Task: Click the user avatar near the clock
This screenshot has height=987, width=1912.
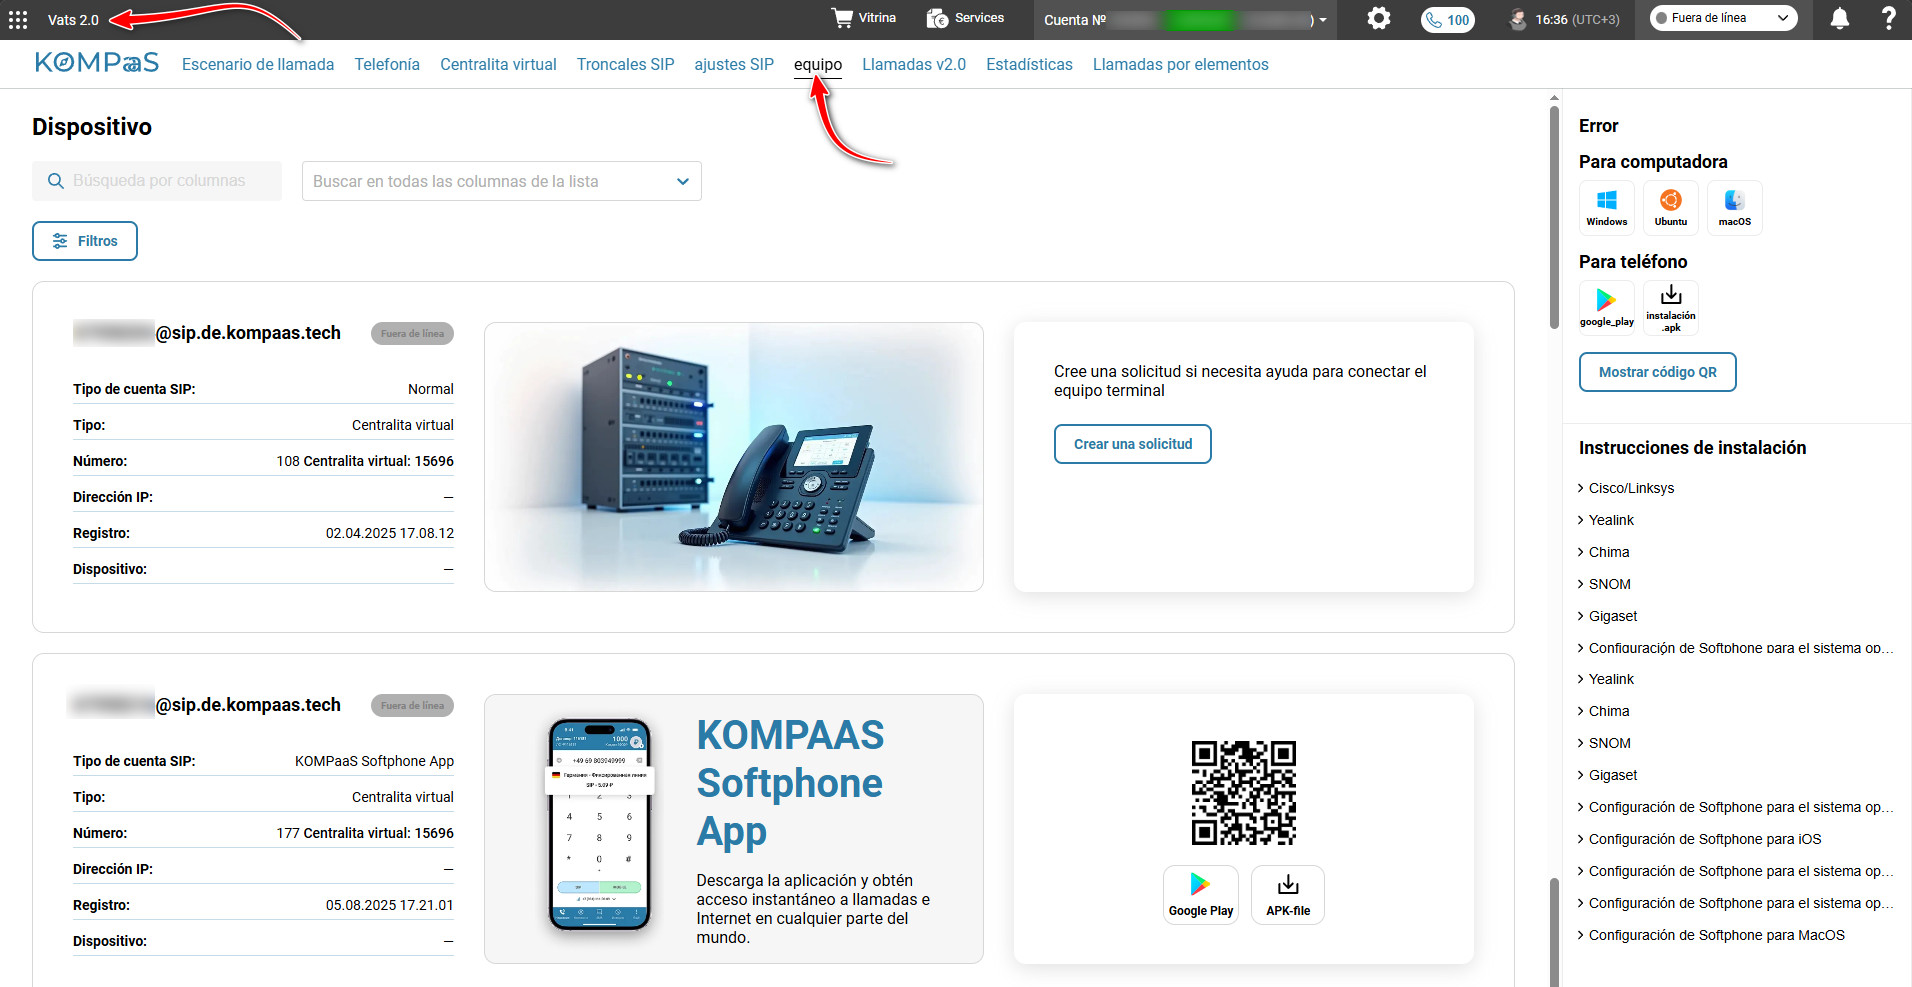Action: pyautogui.click(x=1518, y=18)
